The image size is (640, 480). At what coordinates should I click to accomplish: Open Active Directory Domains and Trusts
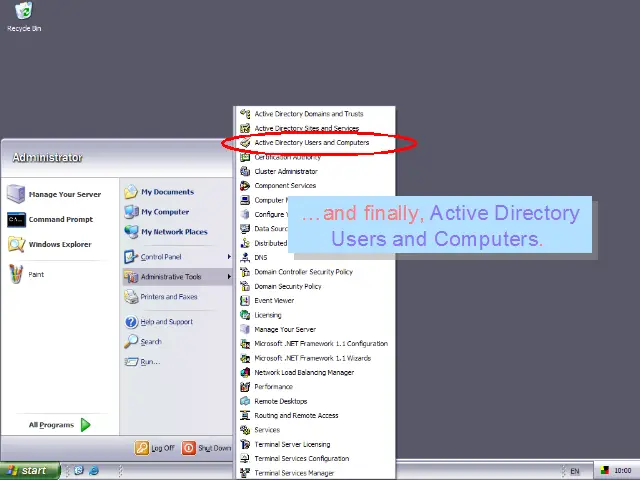point(316,114)
